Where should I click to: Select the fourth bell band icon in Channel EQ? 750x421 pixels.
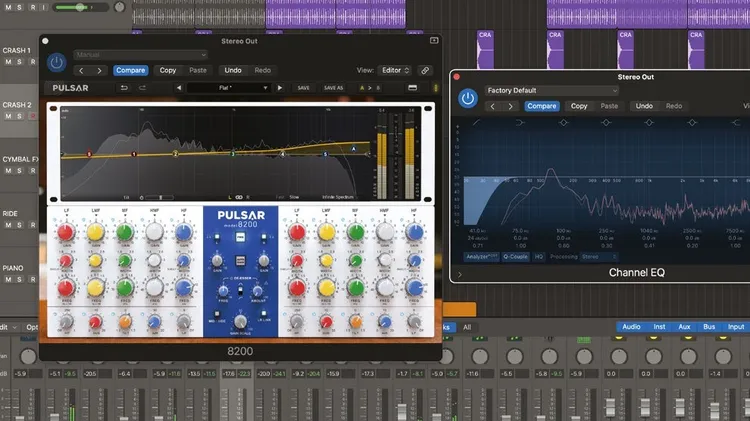(692, 123)
